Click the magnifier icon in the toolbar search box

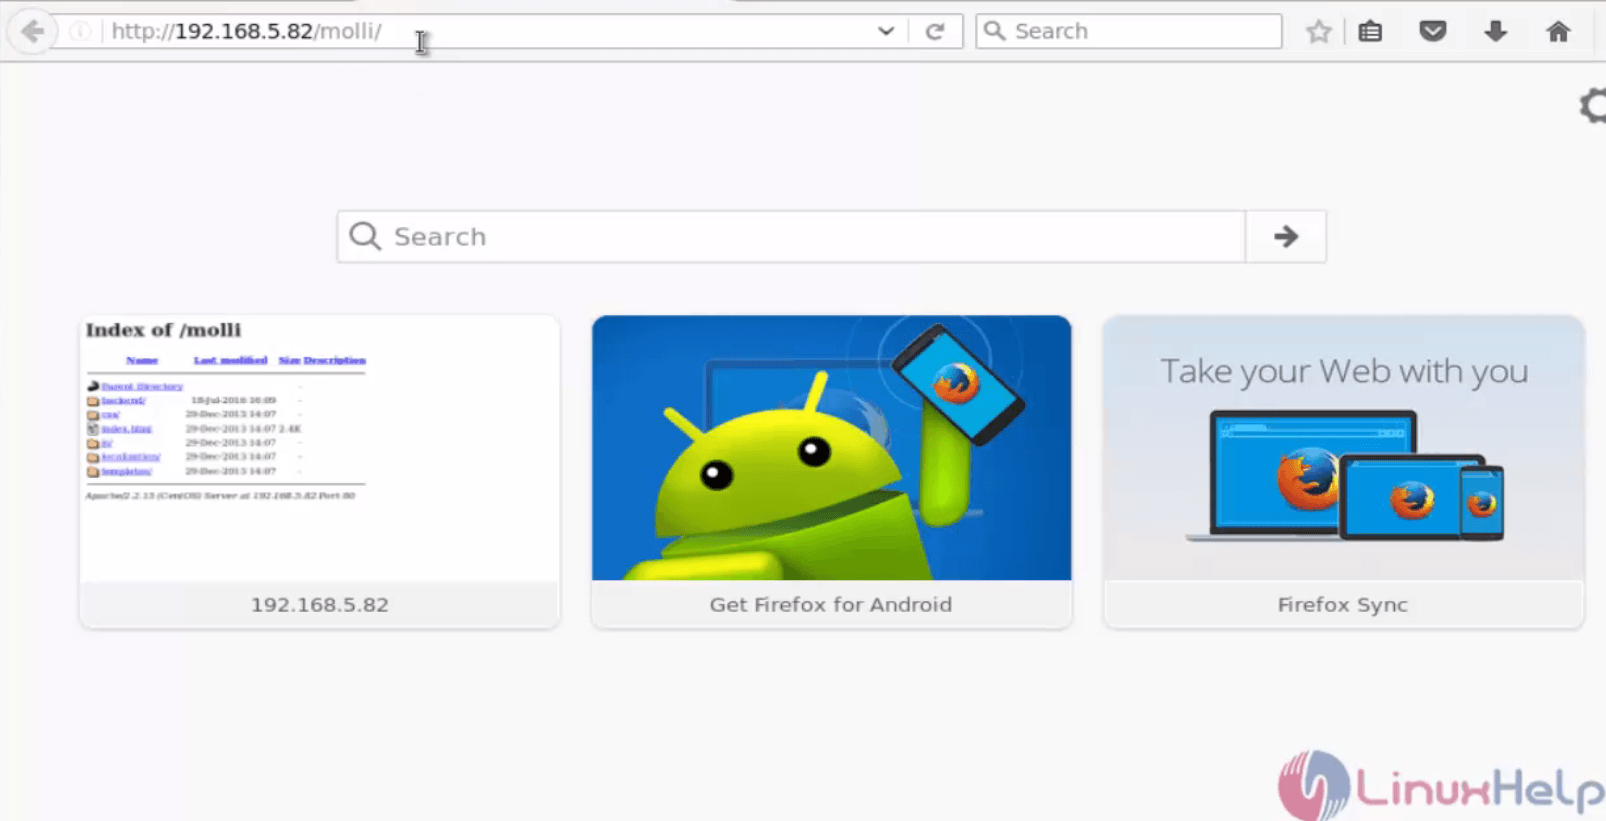994,31
